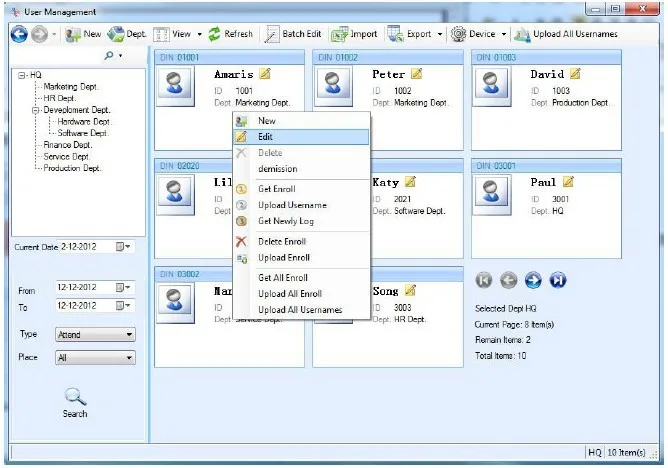Viewport: 668px width, 468px height.
Task: Open Batch Edit from toolbar
Action: coord(293,34)
